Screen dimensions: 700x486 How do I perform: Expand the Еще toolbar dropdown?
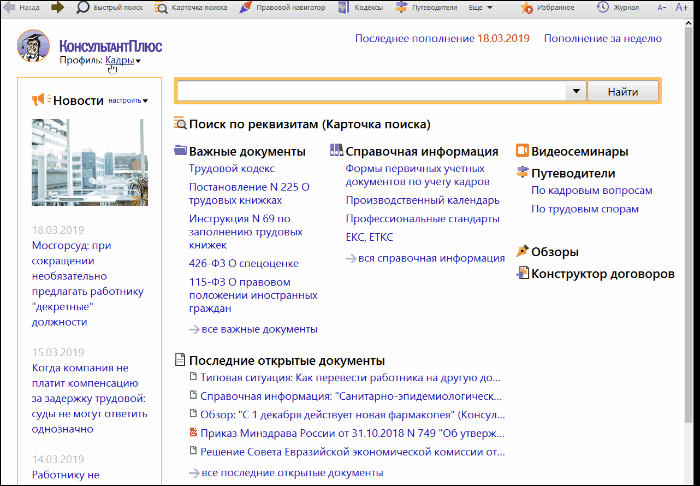point(481,8)
